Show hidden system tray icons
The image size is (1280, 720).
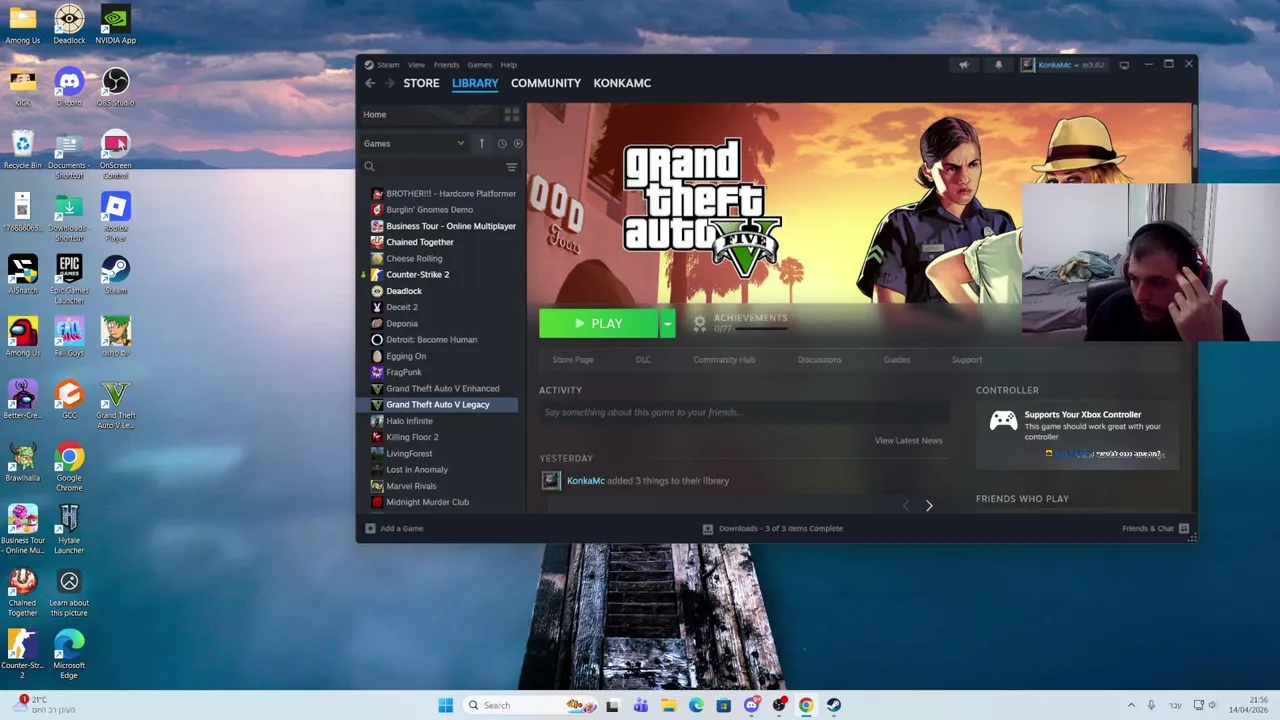[x=1131, y=705]
